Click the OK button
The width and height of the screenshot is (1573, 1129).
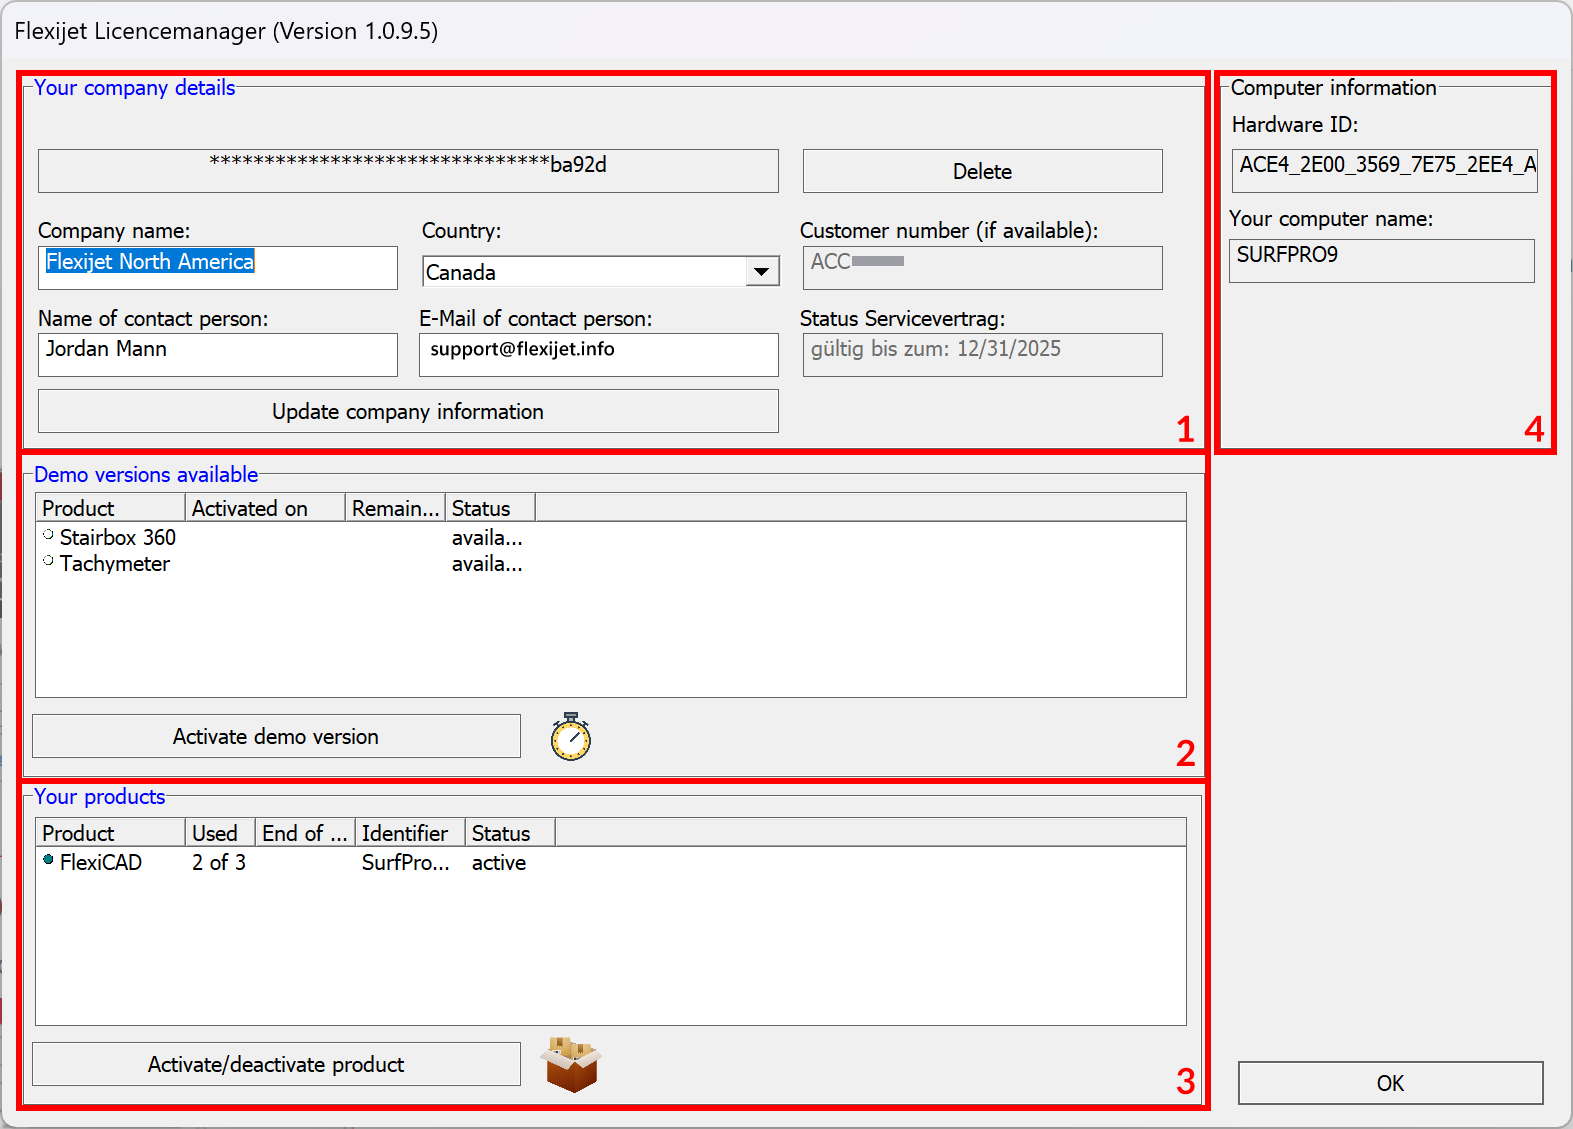[x=1390, y=1083]
